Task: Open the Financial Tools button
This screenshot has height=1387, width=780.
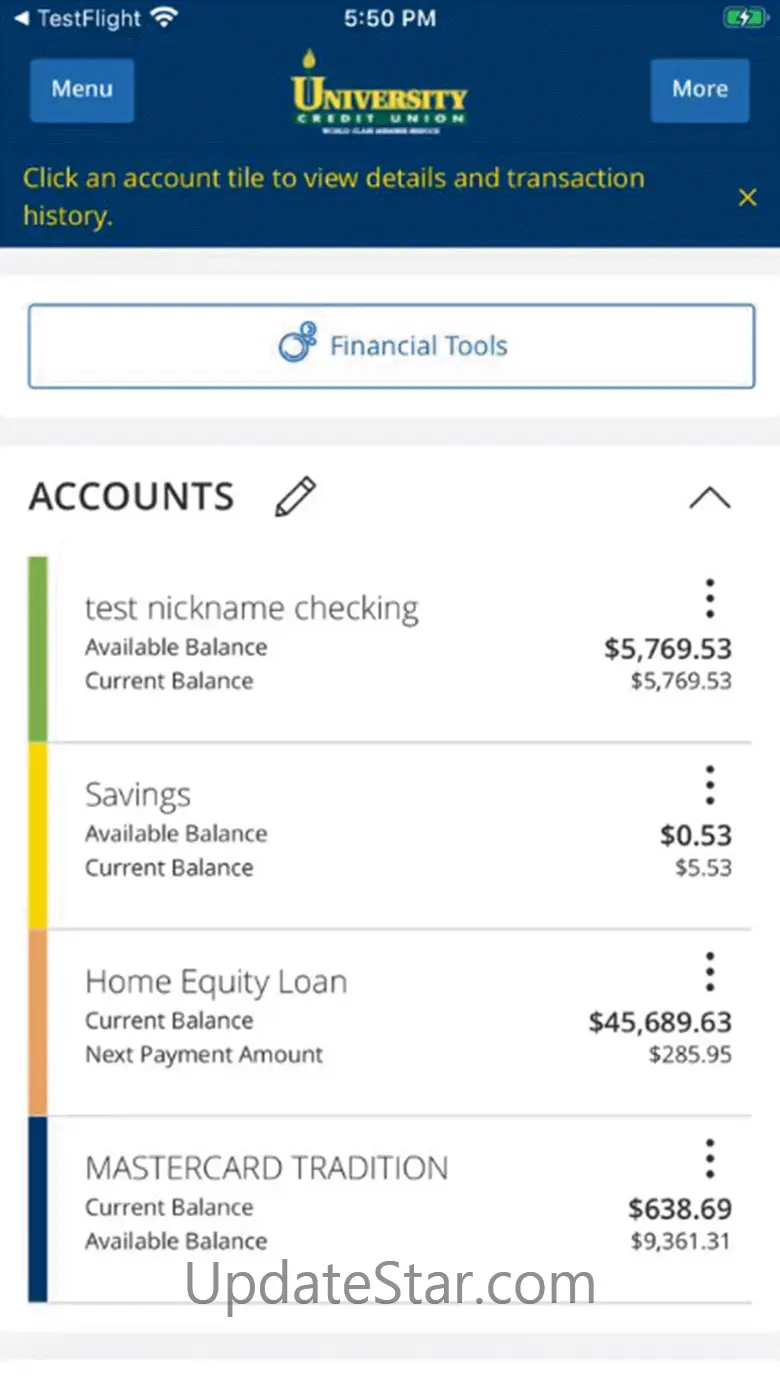Action: pyautogui.click(x=391, y=346)
